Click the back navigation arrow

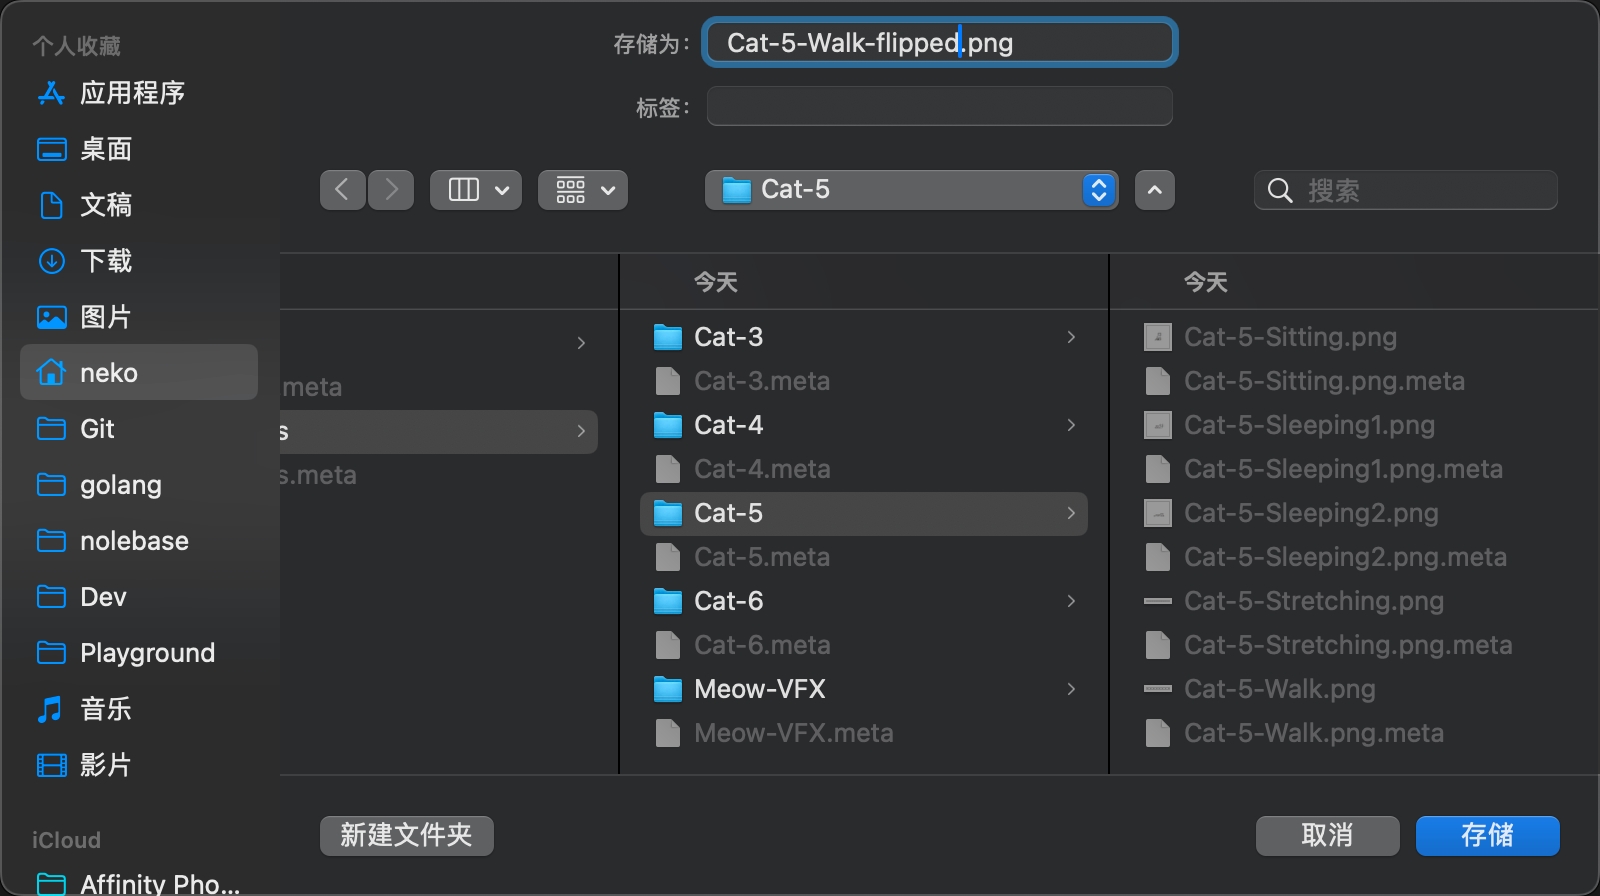coord(342,190)
